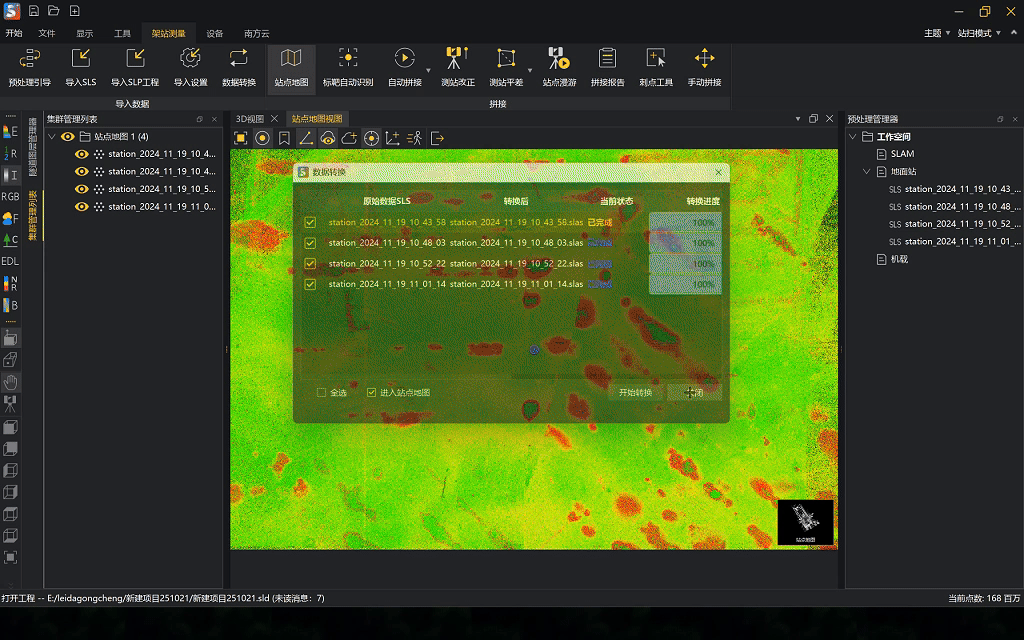Open the 设备 ribbon tab
The image size is (1024, 640).
[x=215, y=33]
